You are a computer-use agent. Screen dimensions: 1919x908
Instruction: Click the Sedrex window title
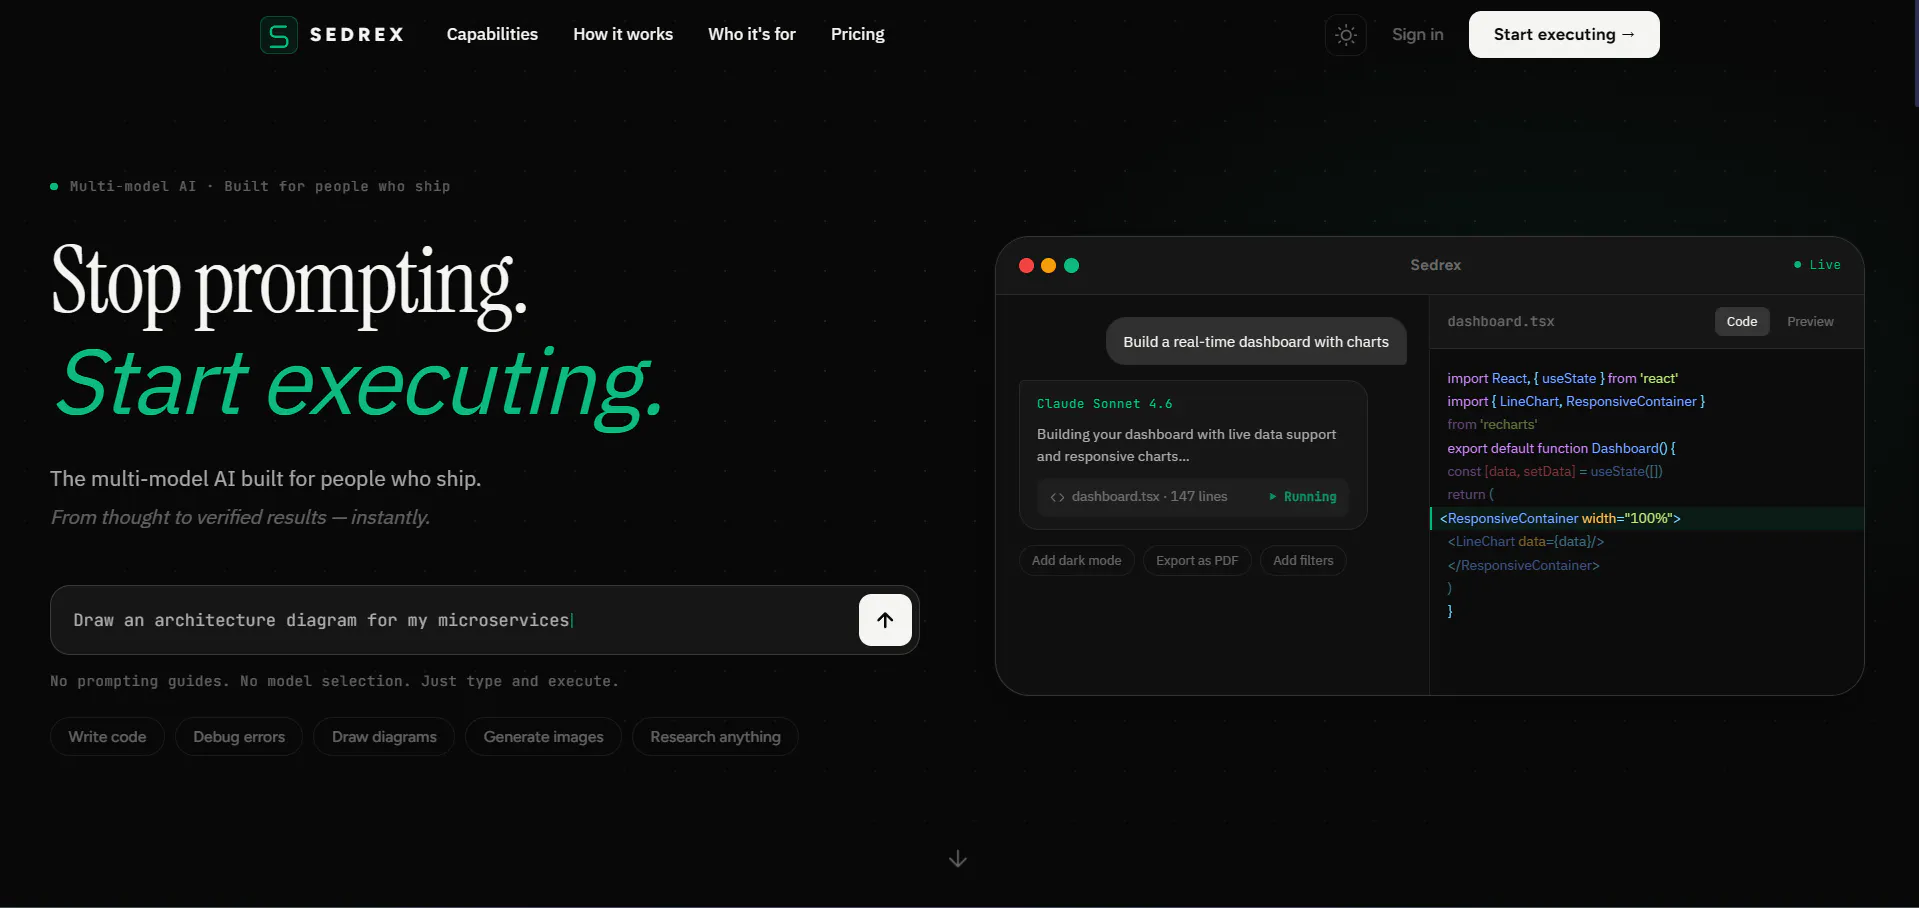[x=1435, y=265]
